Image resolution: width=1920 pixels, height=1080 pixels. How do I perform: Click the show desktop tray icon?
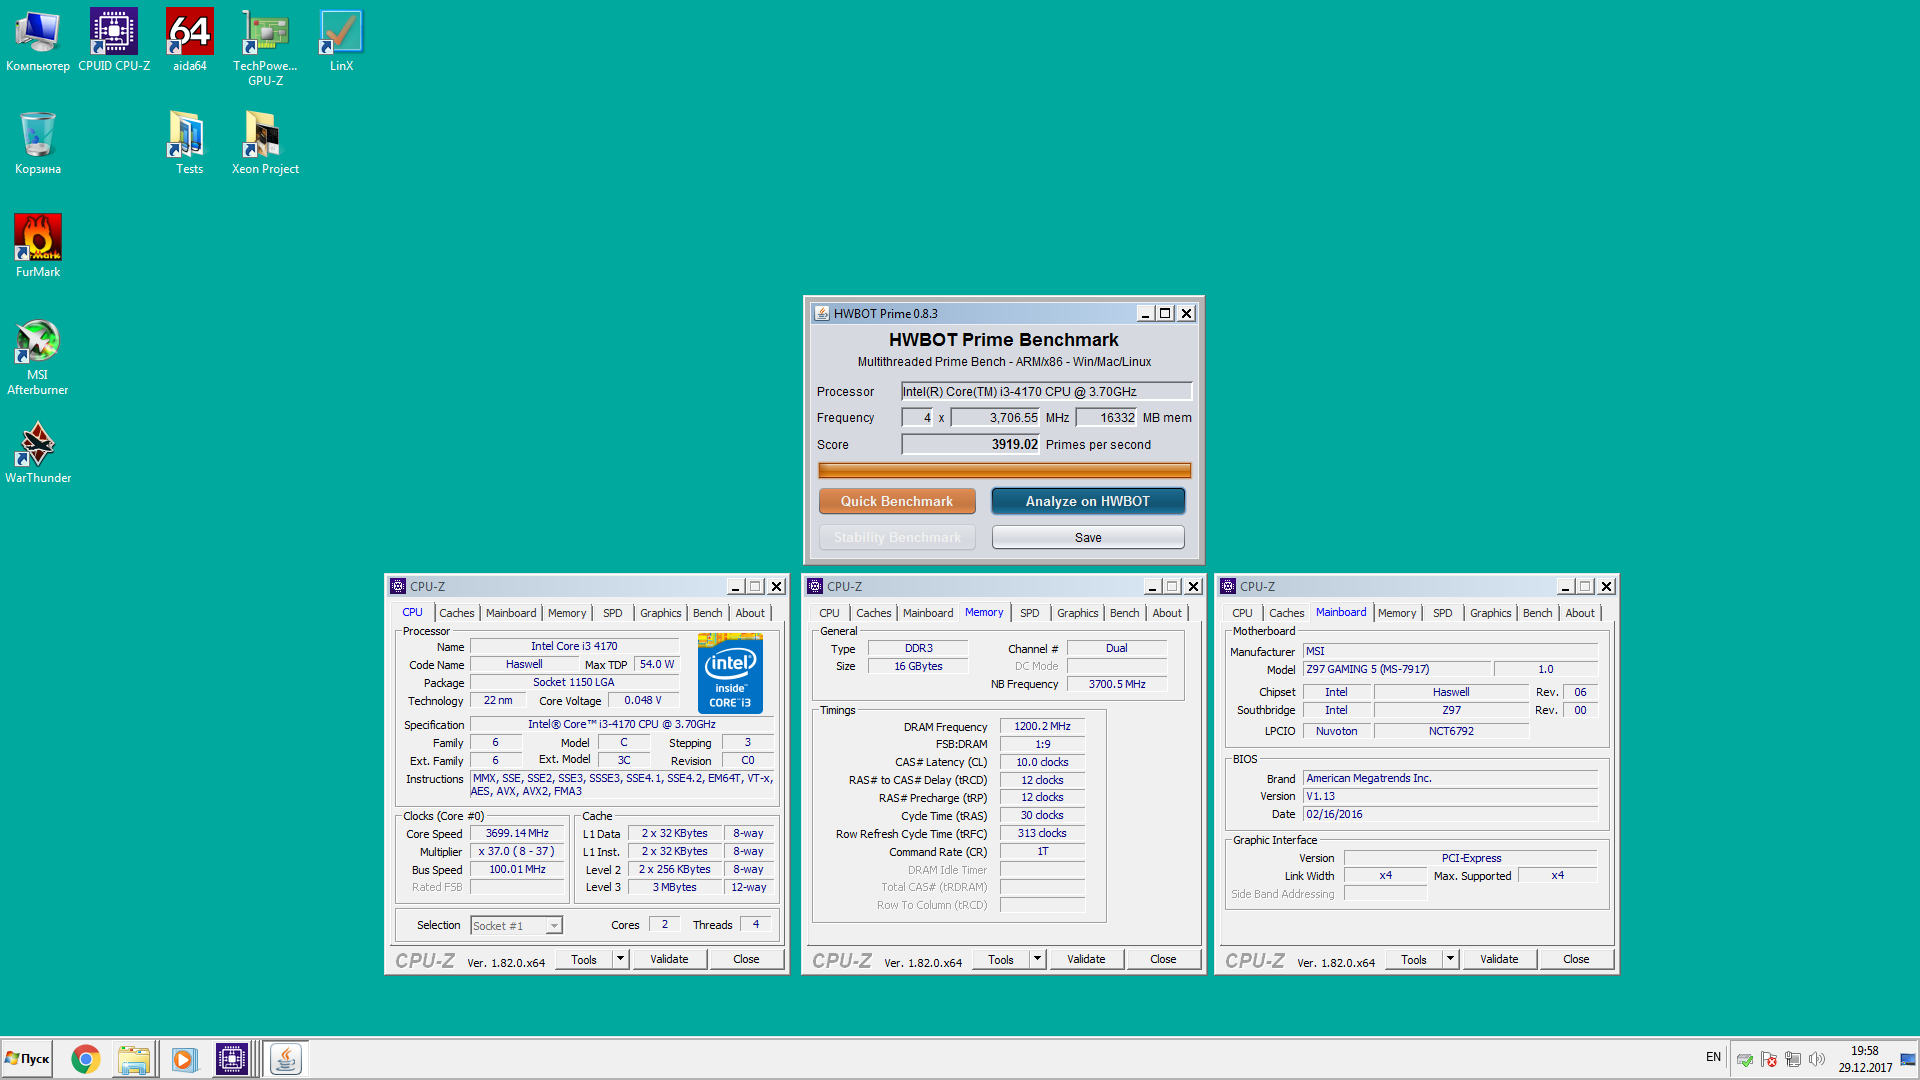[1907, 1059]
